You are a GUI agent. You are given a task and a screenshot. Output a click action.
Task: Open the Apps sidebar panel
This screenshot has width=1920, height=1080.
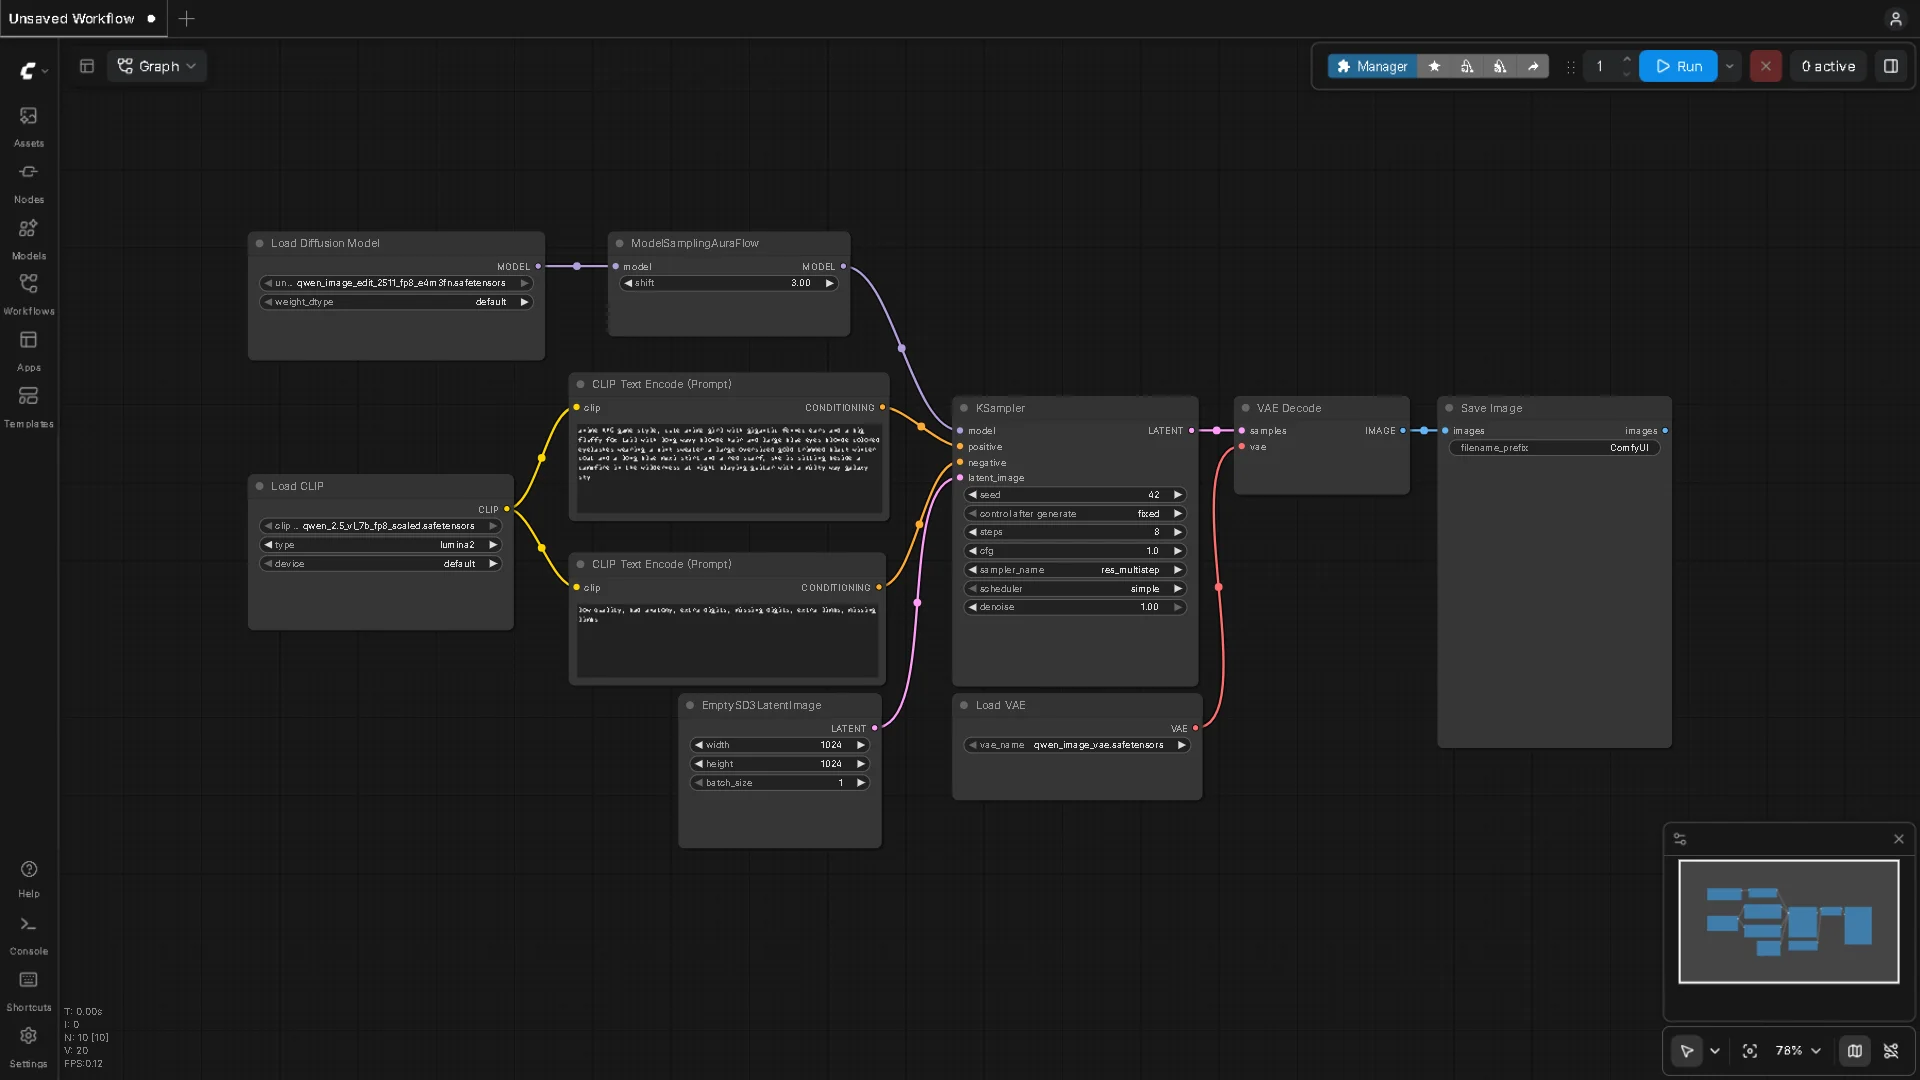tap(28, 350)
